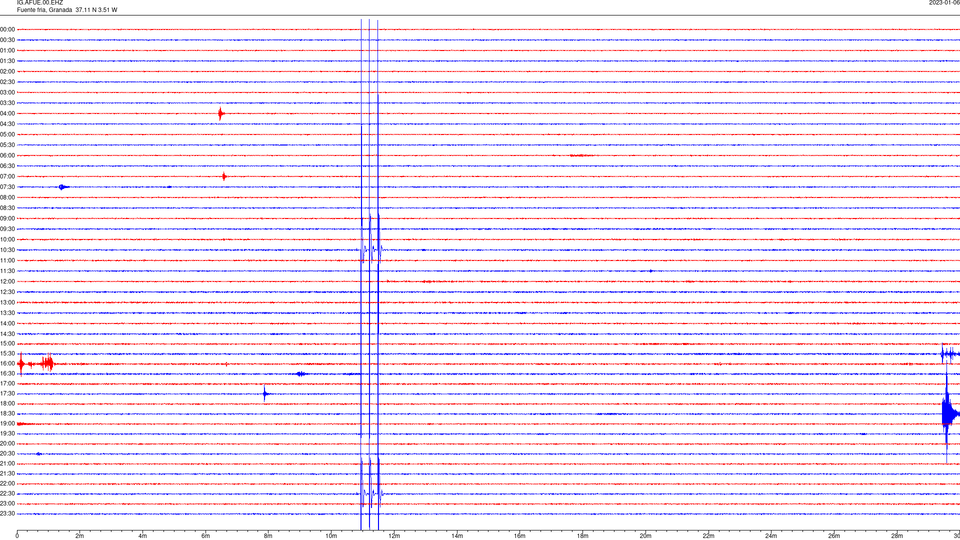960x540 pixels.
Task: Click the red spike on the 04:00 trace
Action: tap(221, 113)
